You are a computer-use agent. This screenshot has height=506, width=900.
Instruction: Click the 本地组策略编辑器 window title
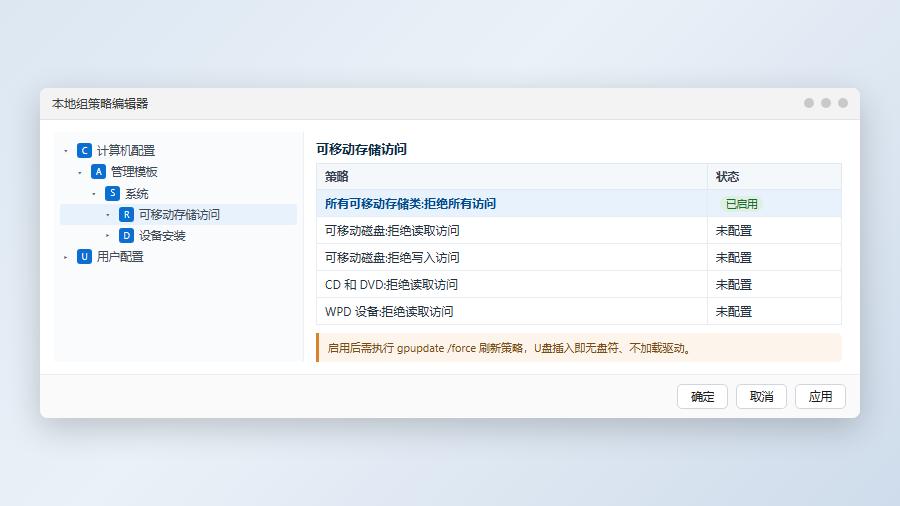(100, 104)
